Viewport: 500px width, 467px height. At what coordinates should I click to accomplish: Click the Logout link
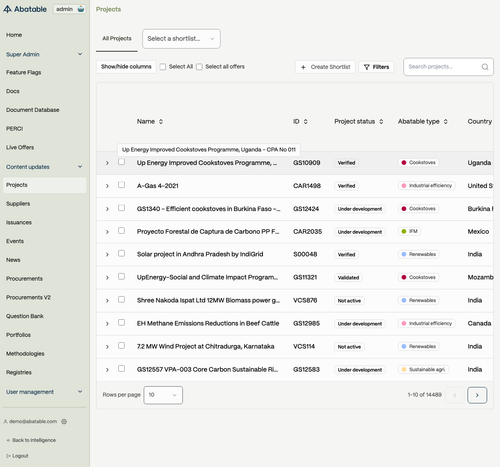[x=17, y=456]
